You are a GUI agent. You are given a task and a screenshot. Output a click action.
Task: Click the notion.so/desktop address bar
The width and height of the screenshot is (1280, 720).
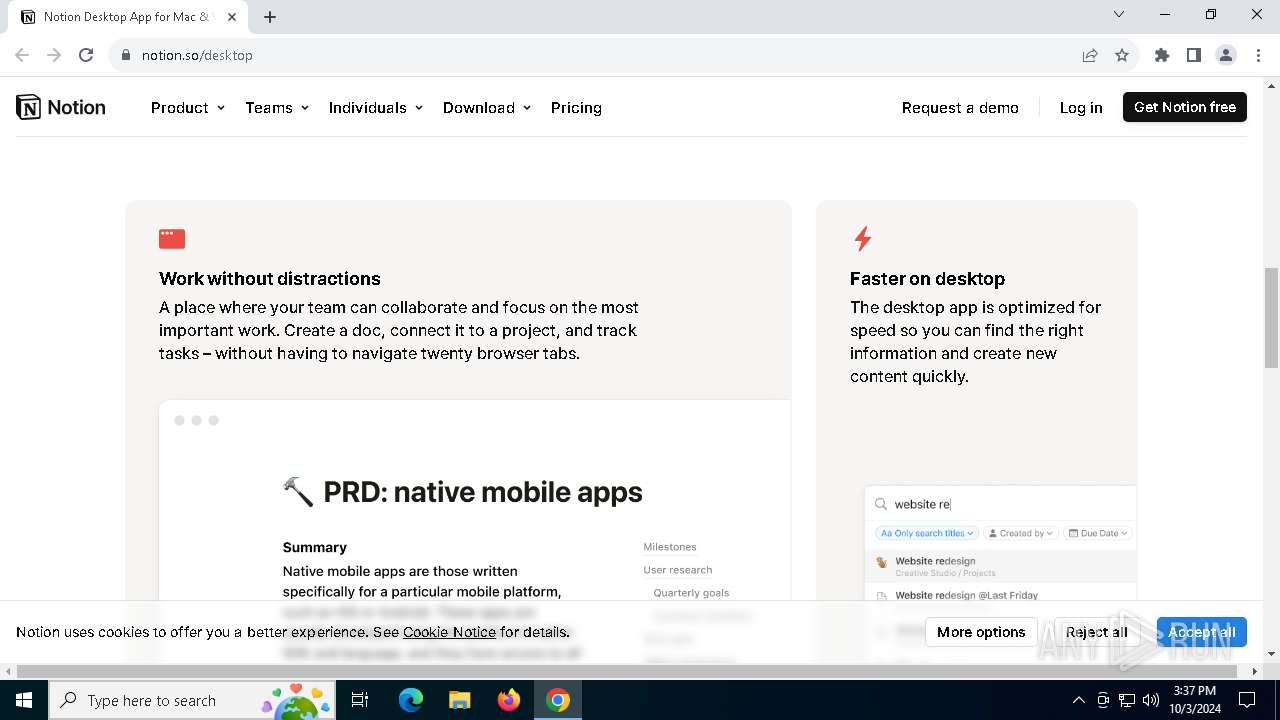(600, 55)
